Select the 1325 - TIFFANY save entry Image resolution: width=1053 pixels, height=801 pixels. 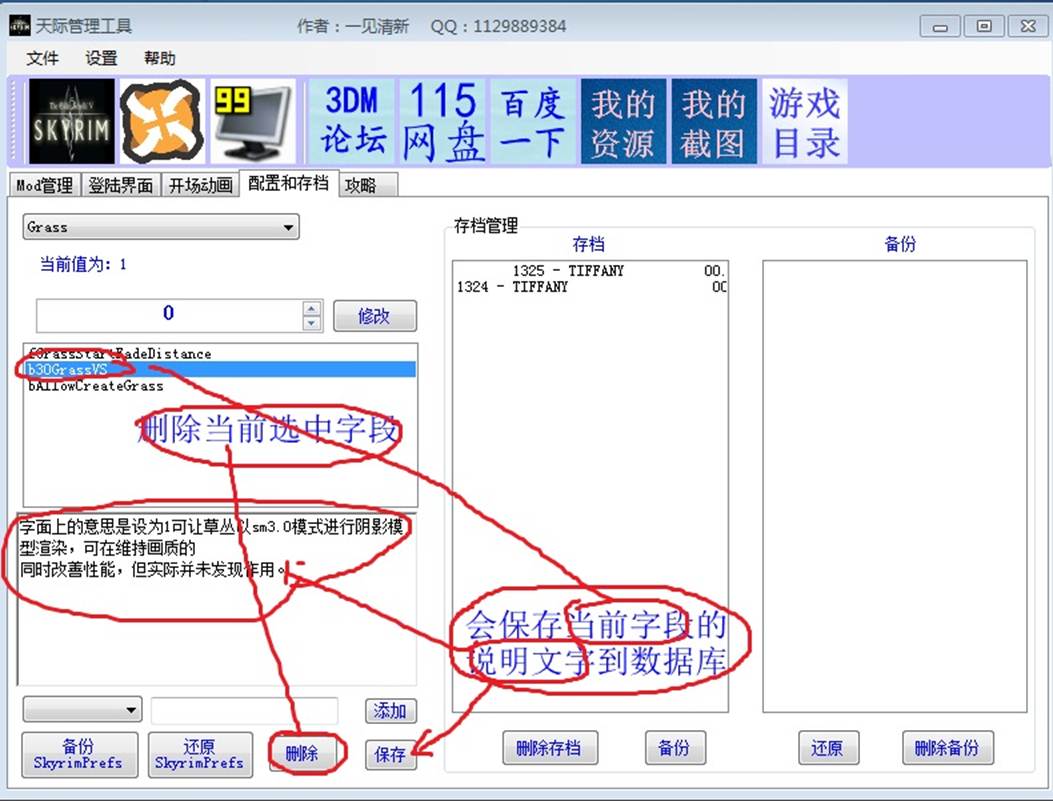click(x=568, y=271)
